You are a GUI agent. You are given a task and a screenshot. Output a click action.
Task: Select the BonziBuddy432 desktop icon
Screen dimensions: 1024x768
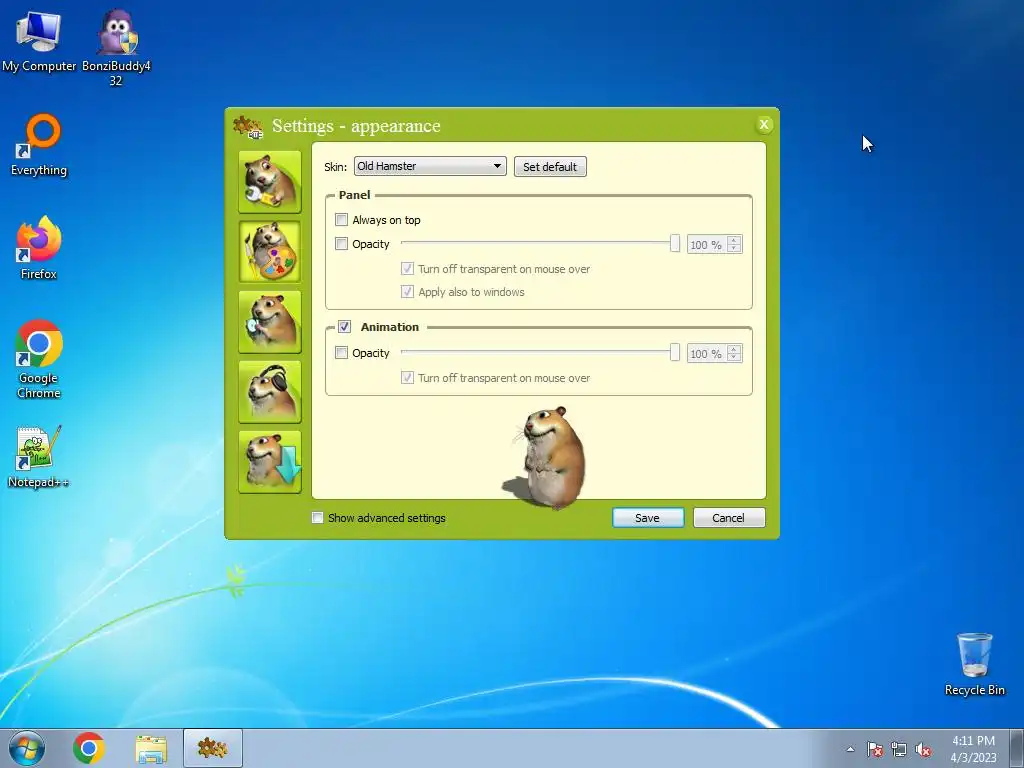(116, 47)
